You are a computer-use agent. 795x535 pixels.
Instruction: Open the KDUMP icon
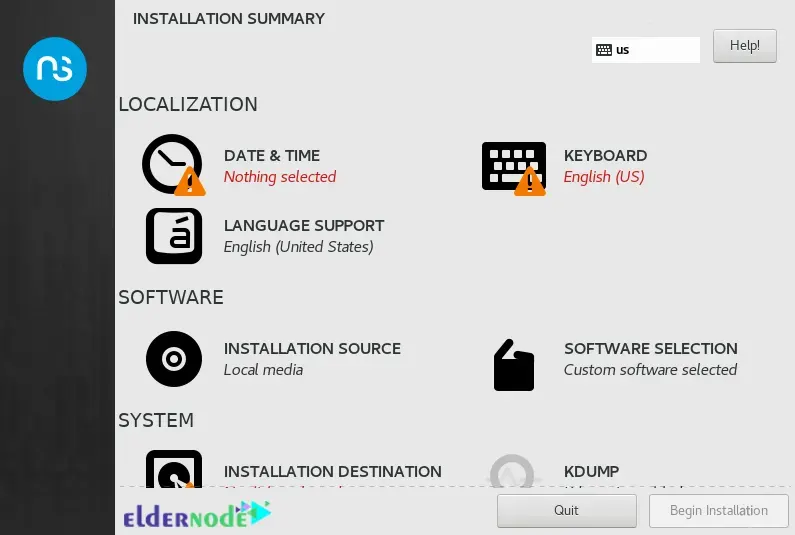[512, 472]
